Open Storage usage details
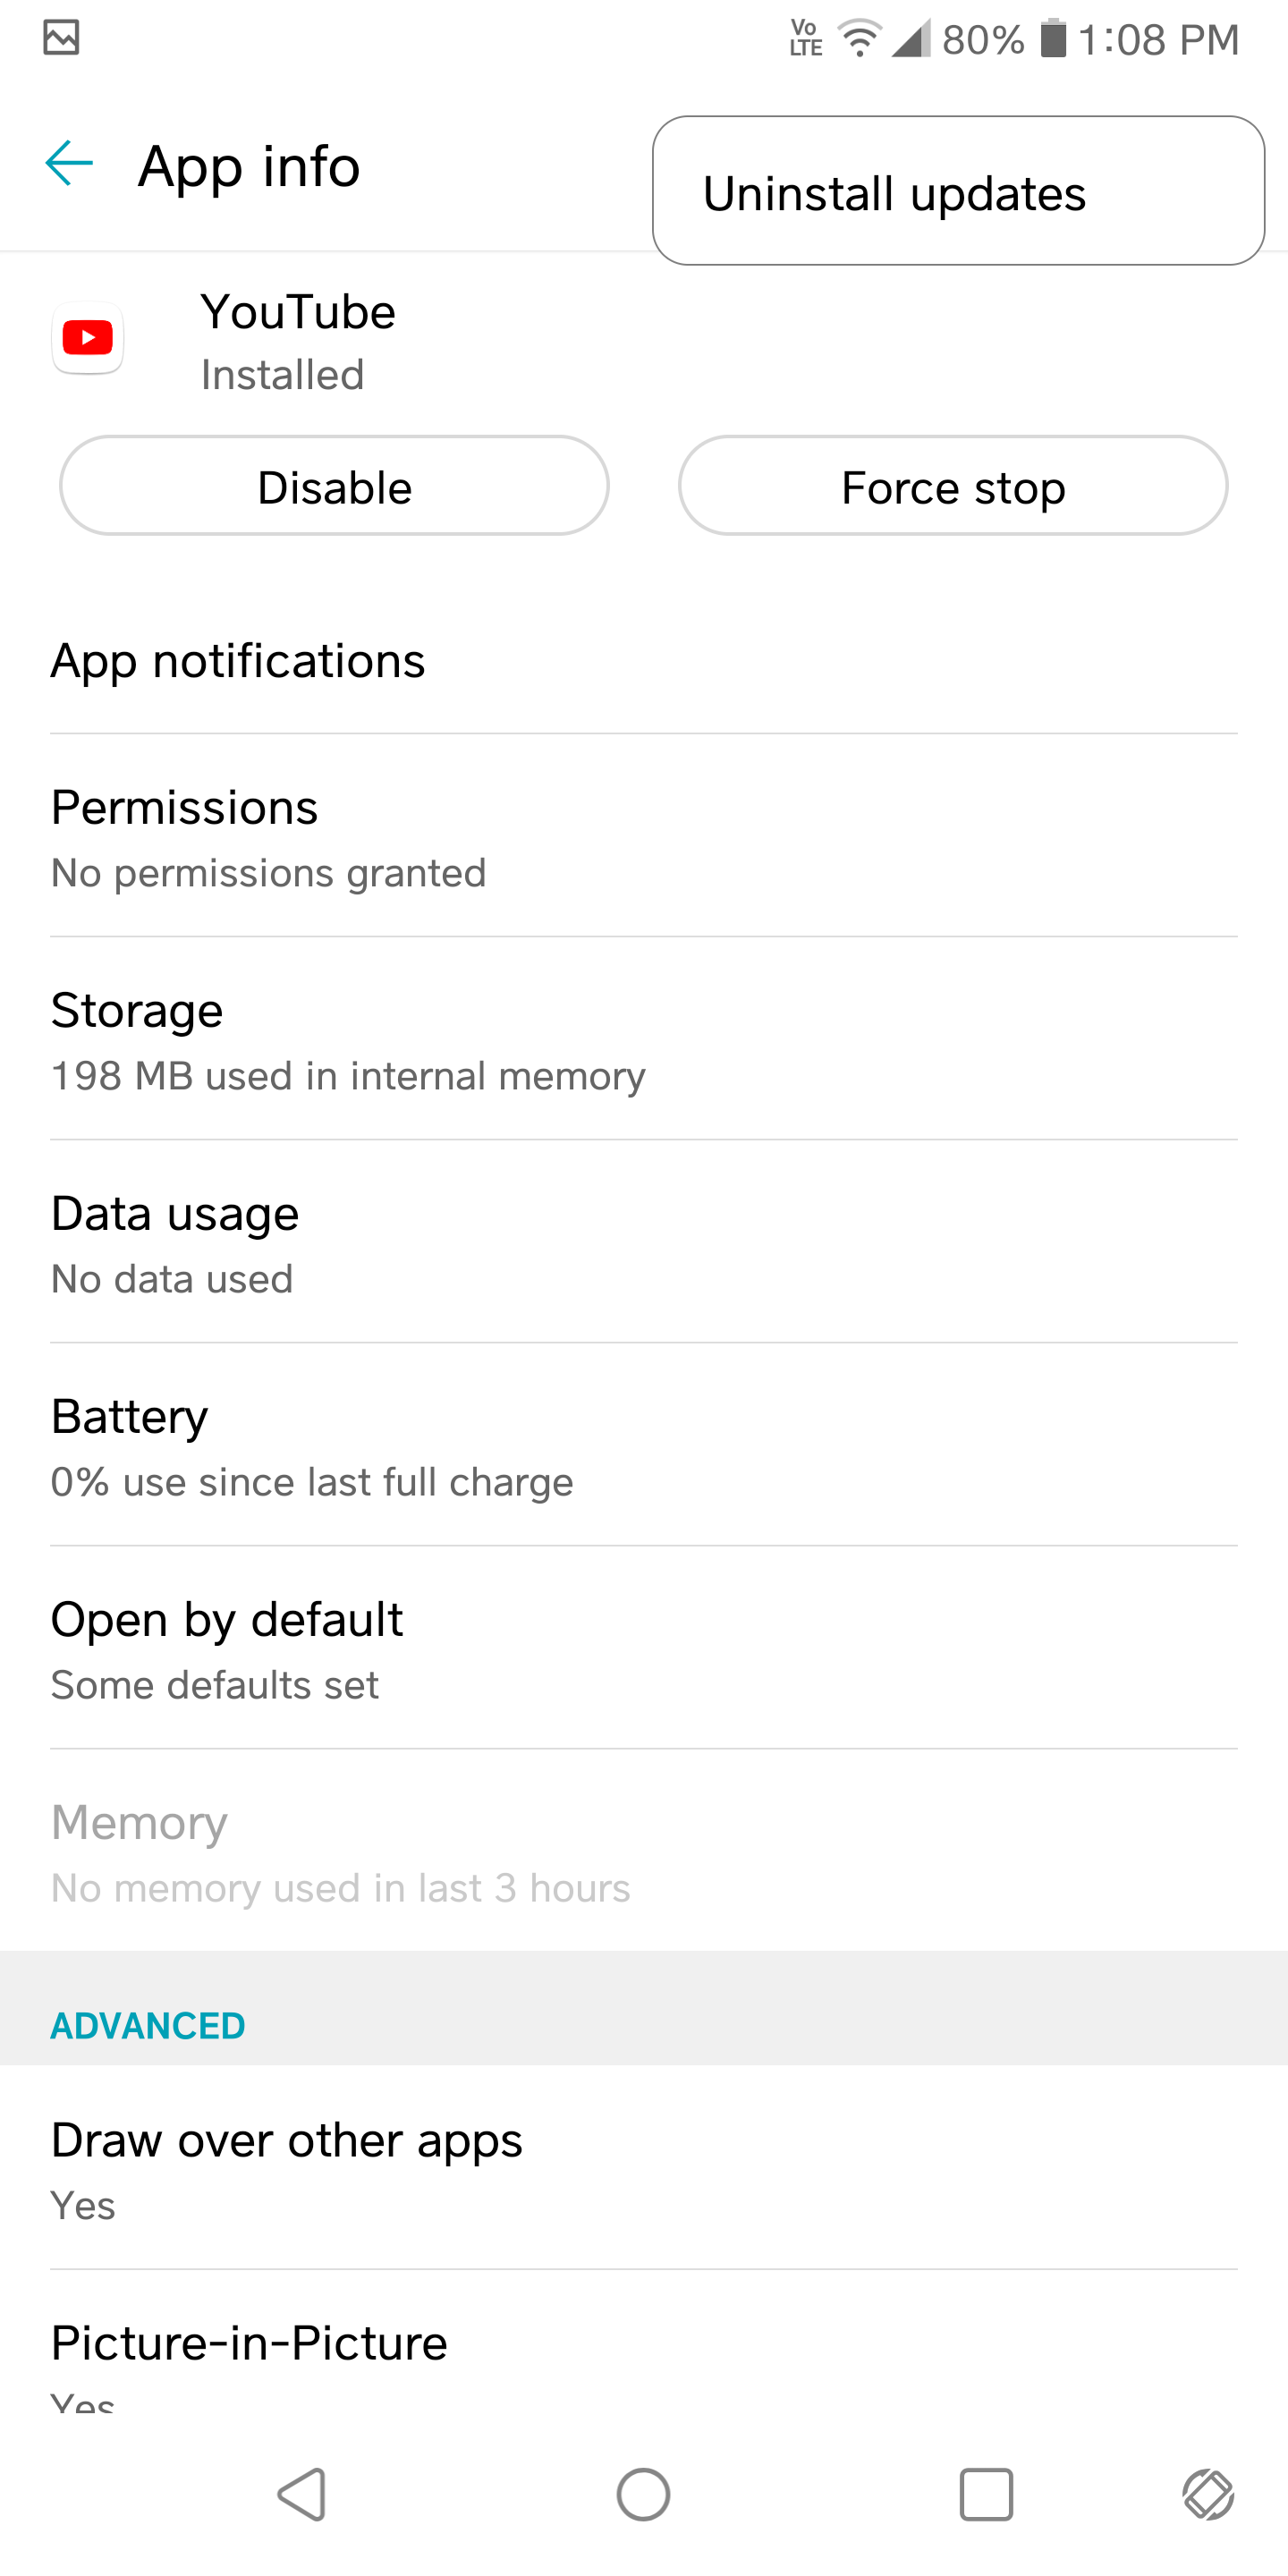 tap(644, 1040)
